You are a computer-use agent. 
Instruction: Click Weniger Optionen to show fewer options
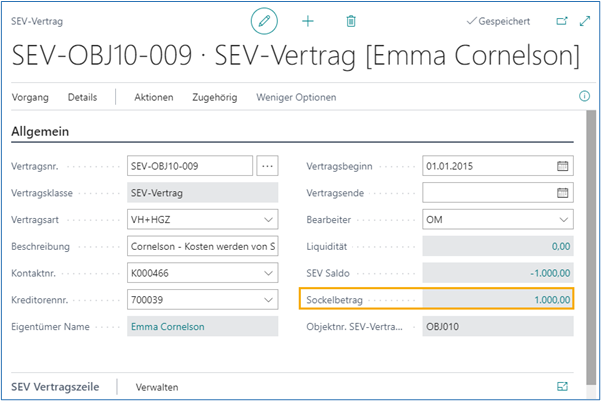coord(296,97)
